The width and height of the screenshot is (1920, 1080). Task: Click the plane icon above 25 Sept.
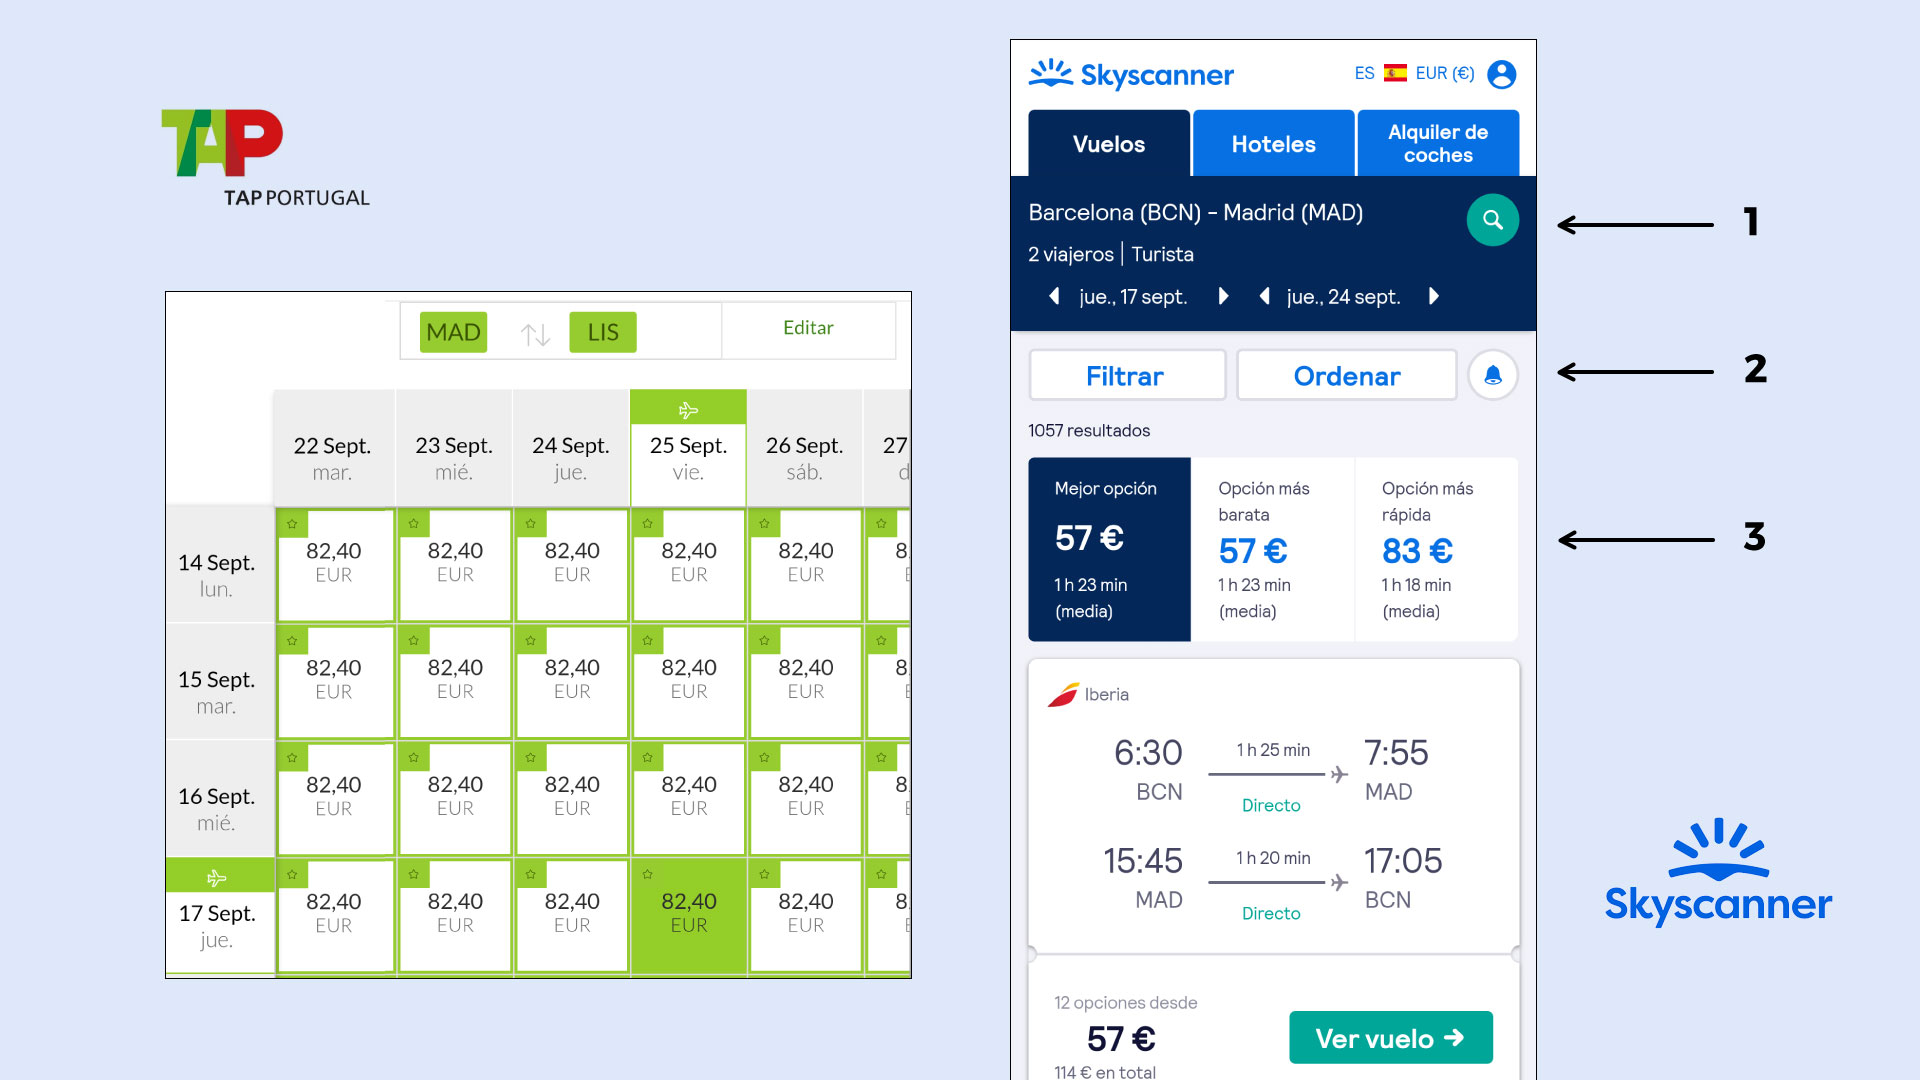pyautogui.click(x=688, y=410)
